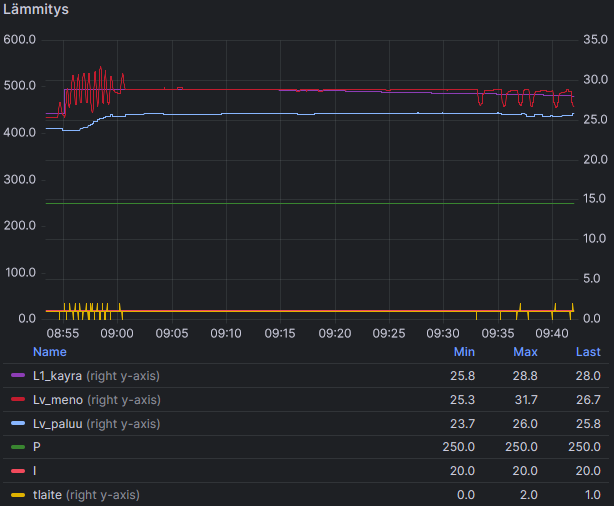Screen dimensions: 614x506
Task: Click Lv_meno Max value 31.7
Action: click(526, 400)
